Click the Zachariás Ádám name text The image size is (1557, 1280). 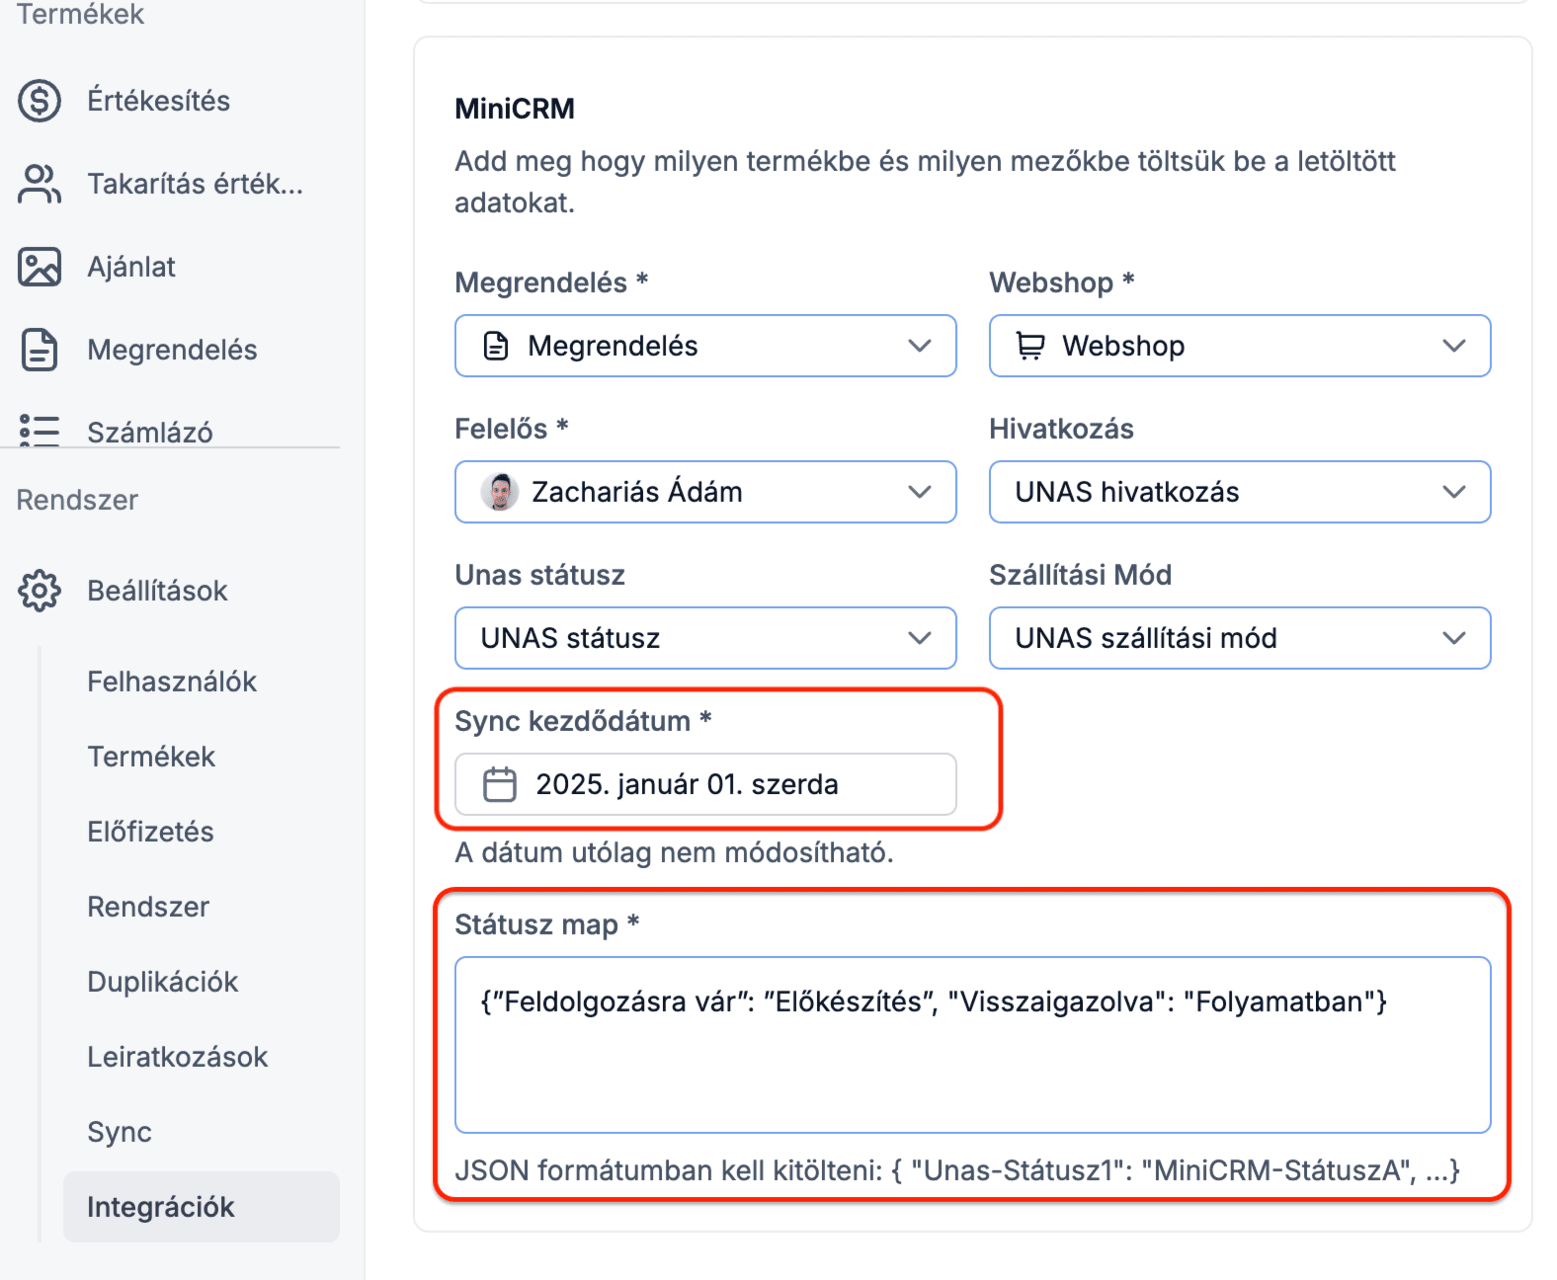click(x=637, y=492)
